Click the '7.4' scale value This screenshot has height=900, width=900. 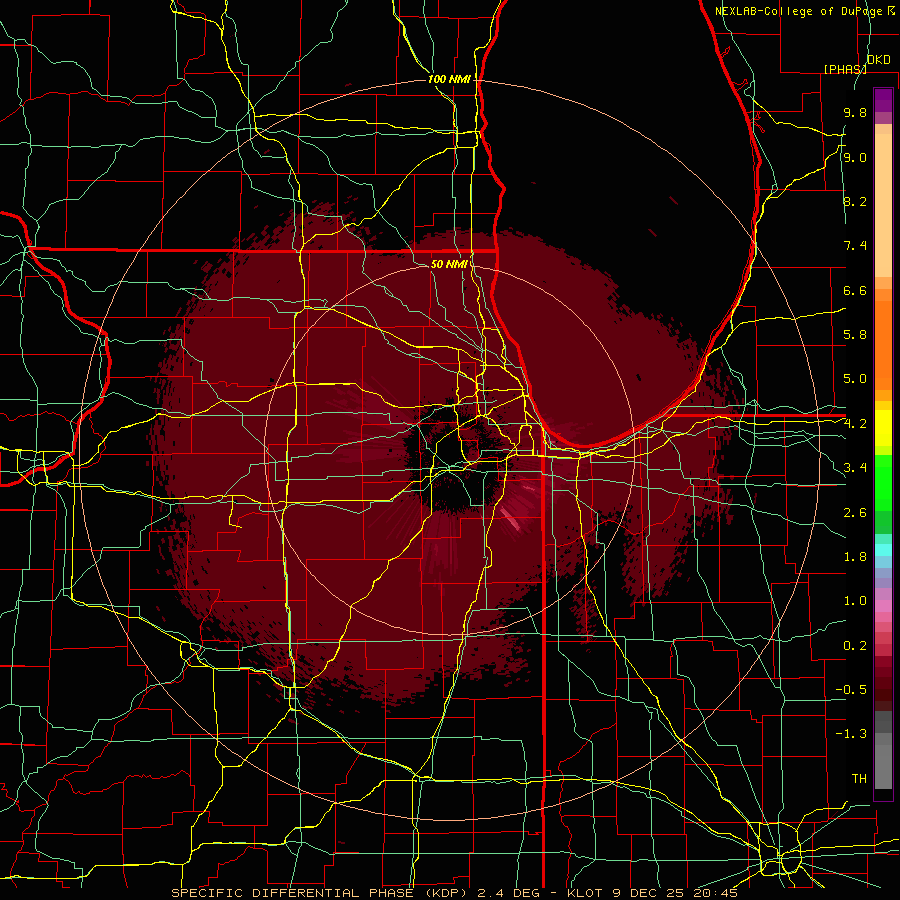tap(855, 246)
